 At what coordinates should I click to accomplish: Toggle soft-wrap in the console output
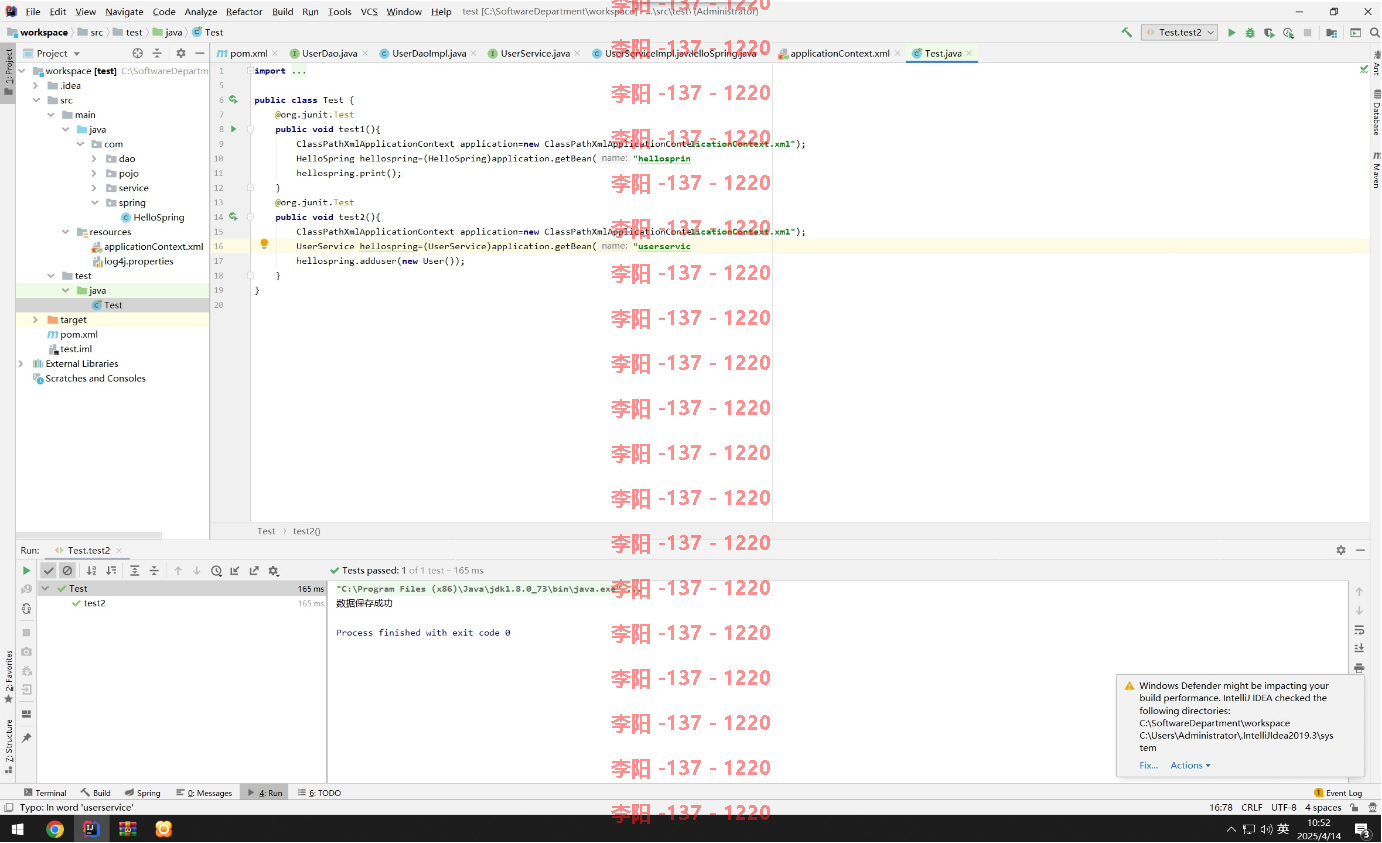coord(1359,629)
